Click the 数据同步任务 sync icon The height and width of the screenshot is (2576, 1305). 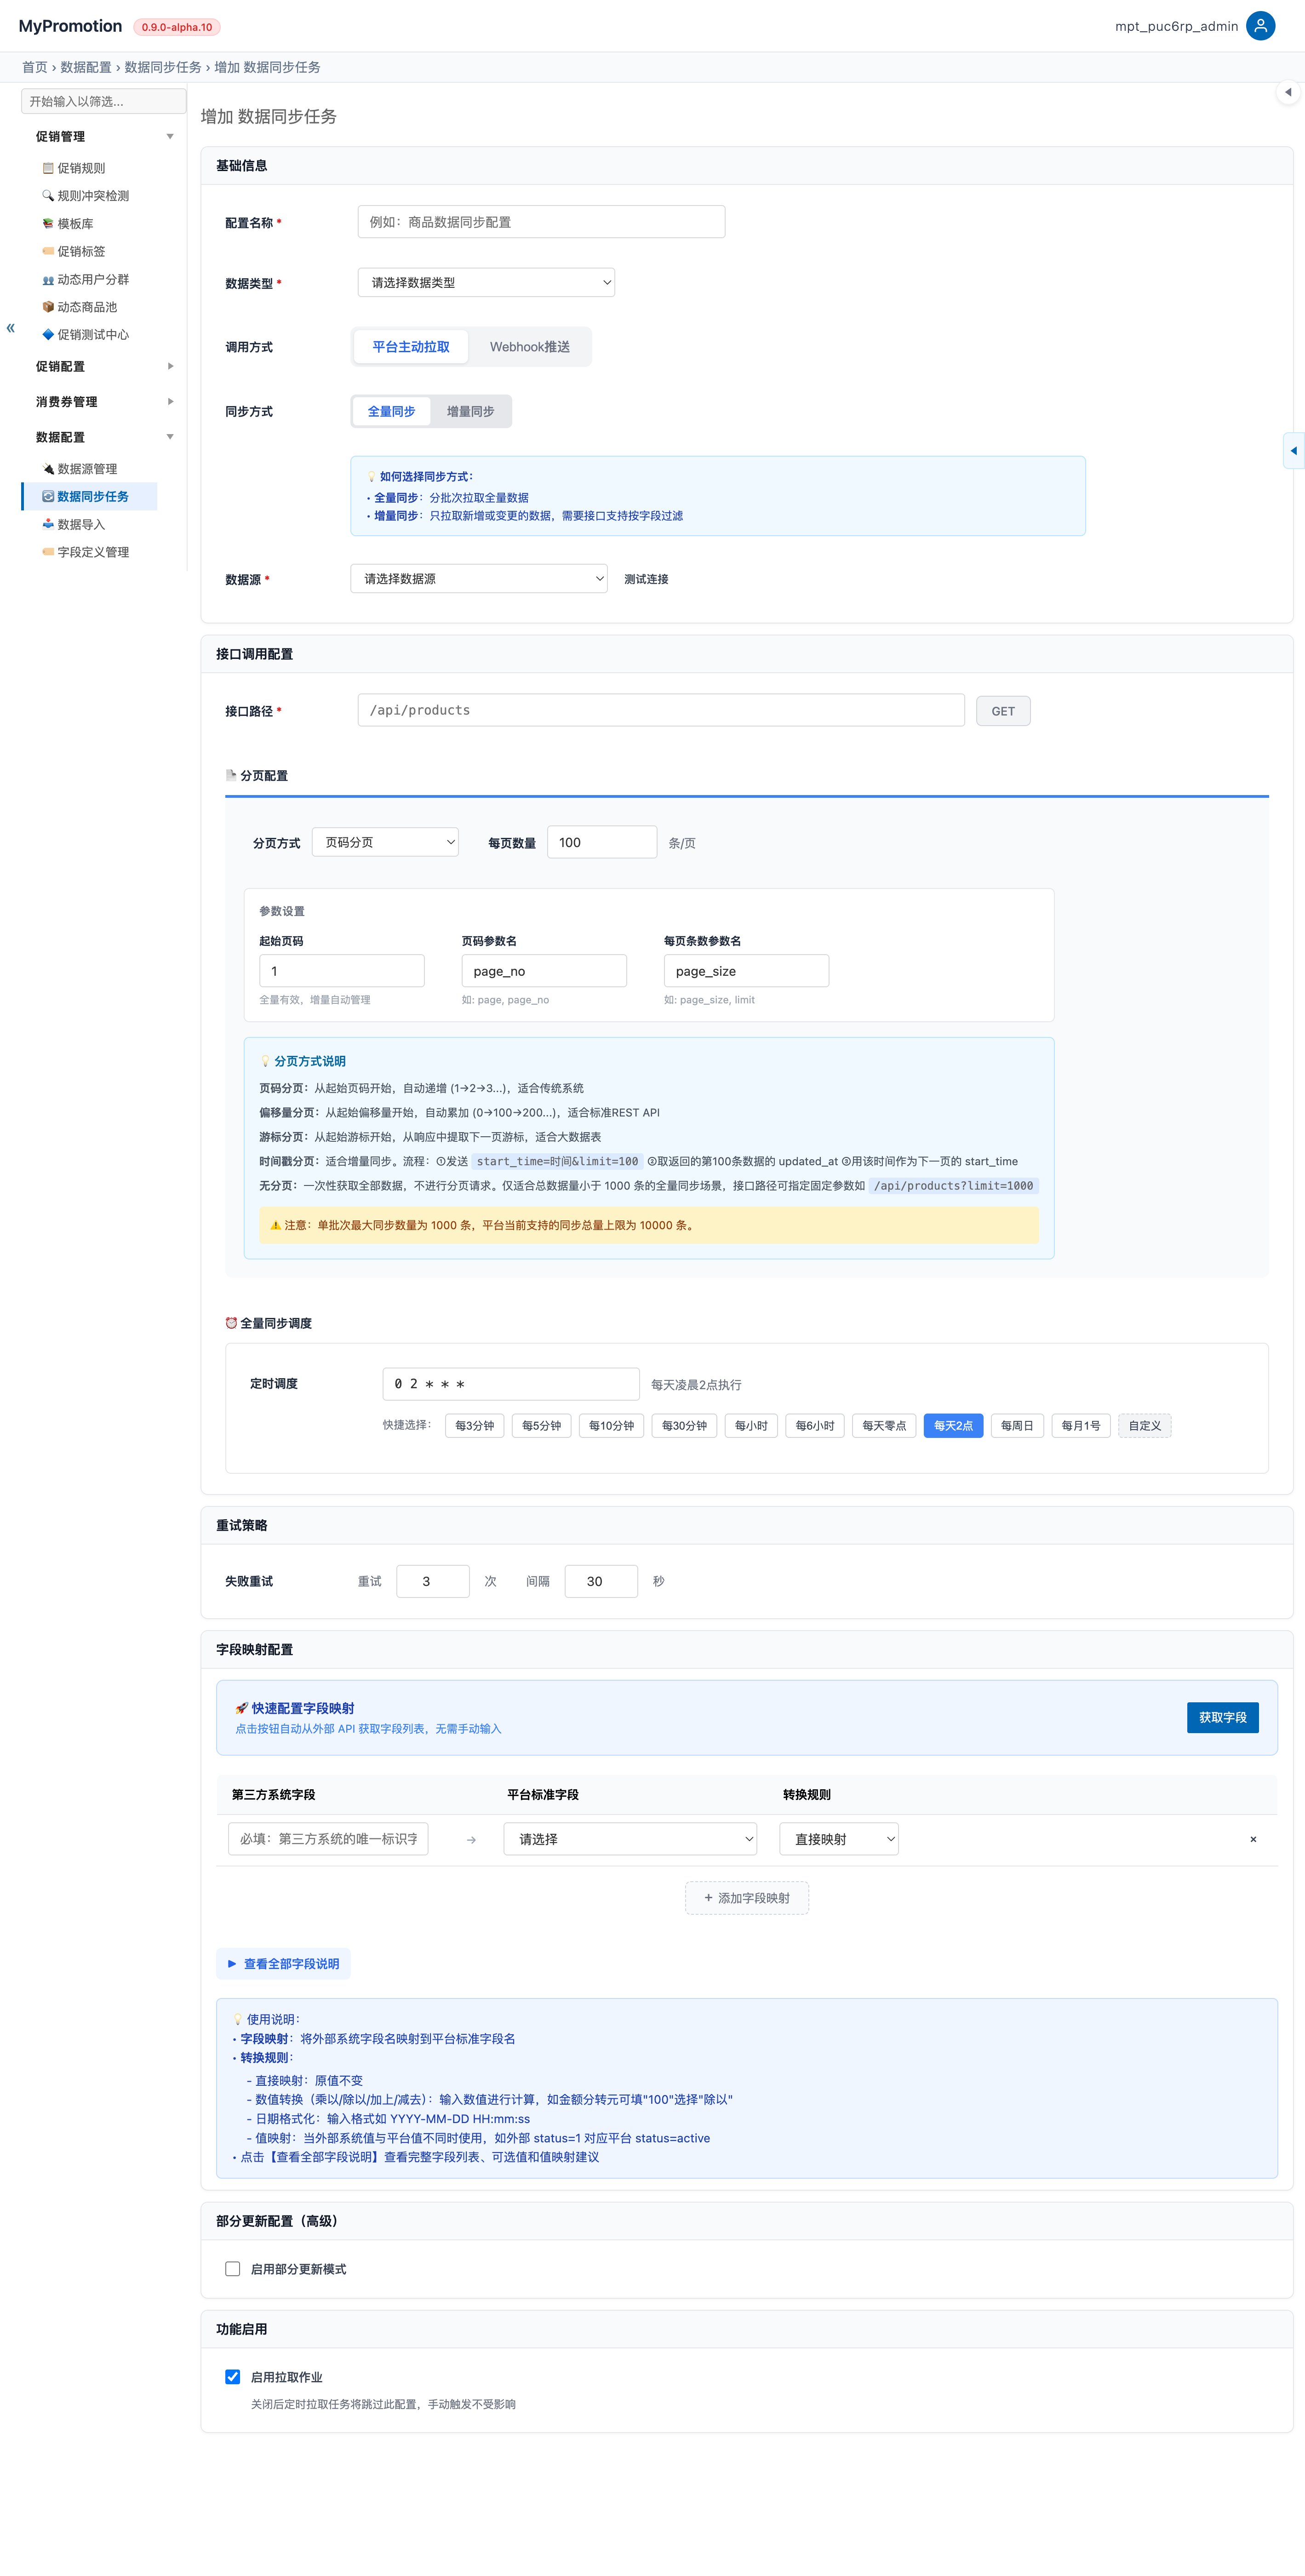(48, 496)
